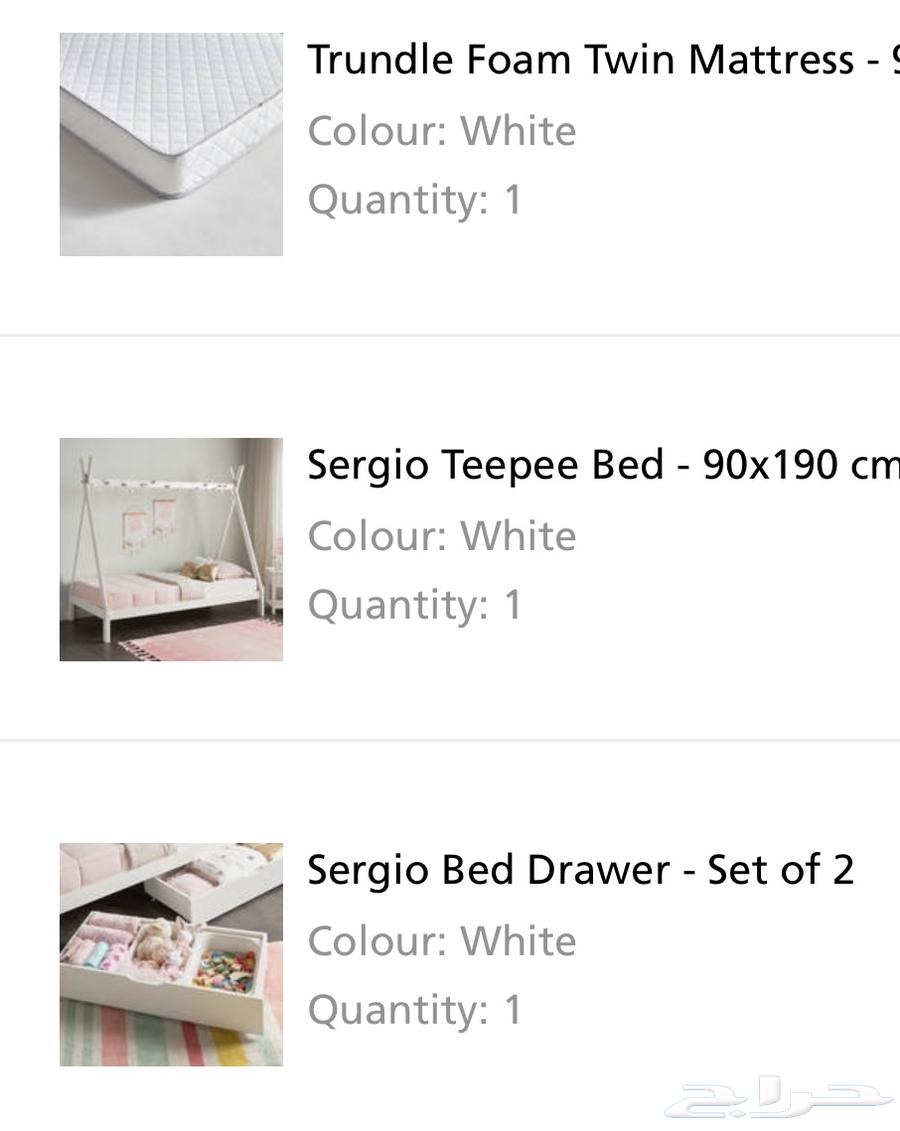Click the pink rug in the teepee bed photo
The height and width of the screenshot is (1131, 900).
pyautogui.click(x=209, y=640)
